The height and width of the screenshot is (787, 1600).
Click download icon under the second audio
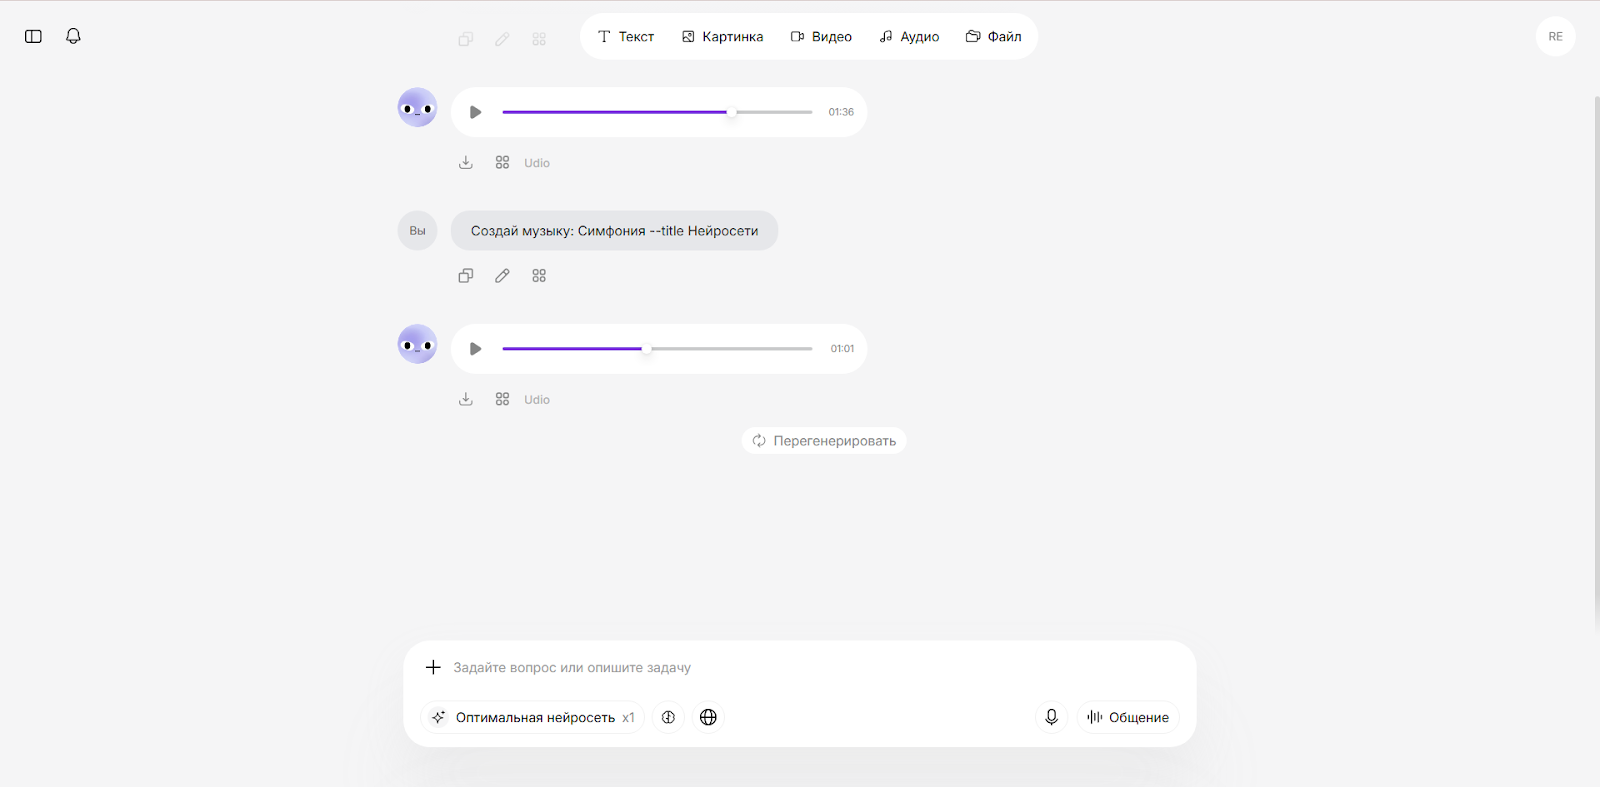click(466, 399)
